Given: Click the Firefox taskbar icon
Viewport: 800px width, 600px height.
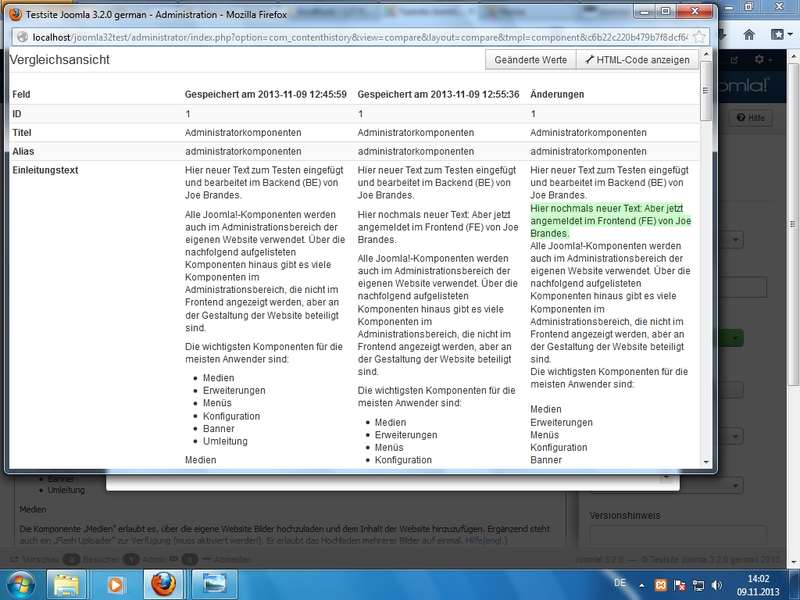Looking at the screenshot, I should (x=164, y=584).
